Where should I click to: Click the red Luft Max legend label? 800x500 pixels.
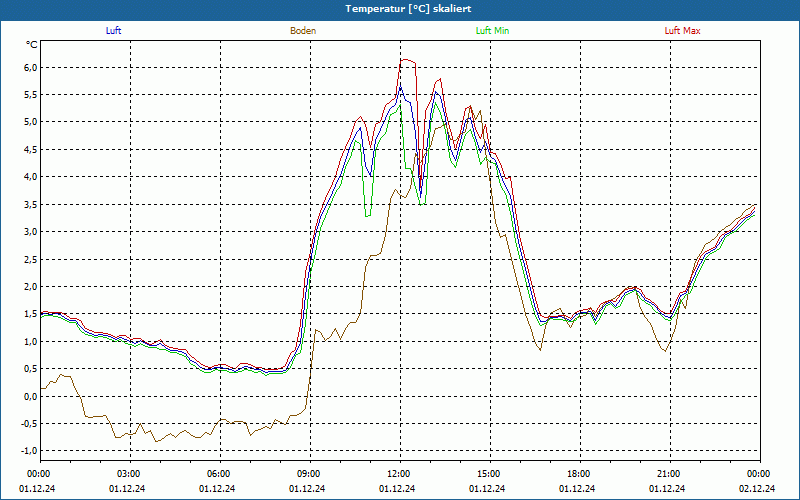coord(682,31)
